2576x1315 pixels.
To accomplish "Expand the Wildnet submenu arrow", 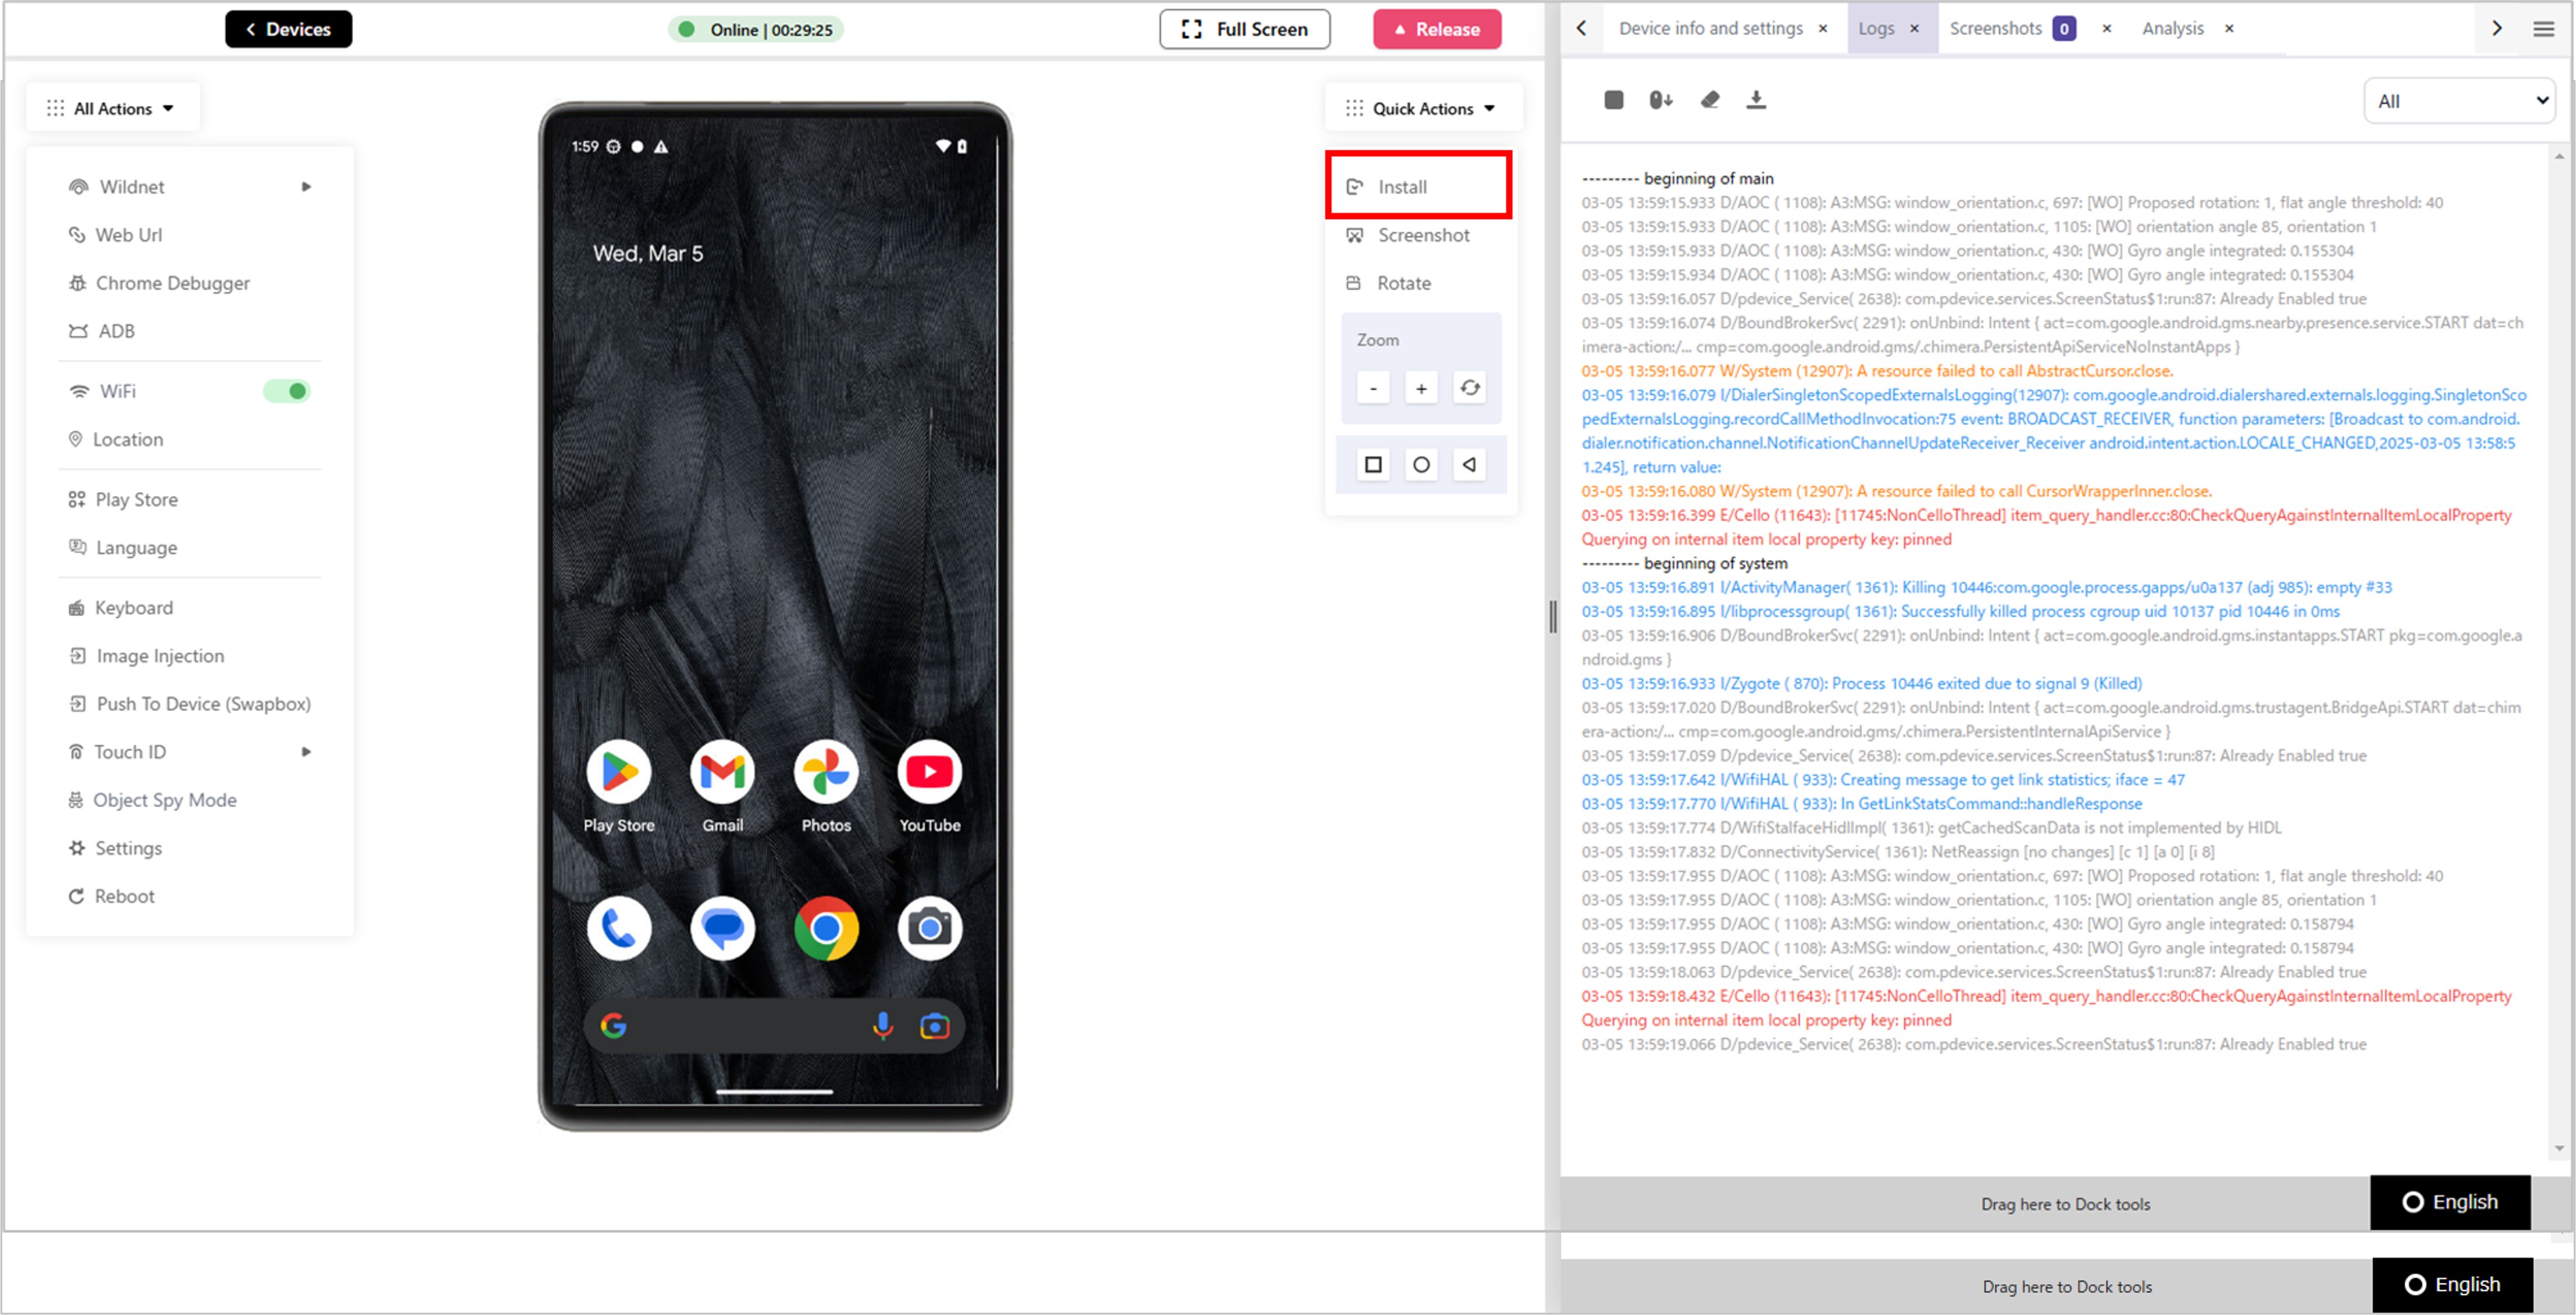I will coord(306,187).
